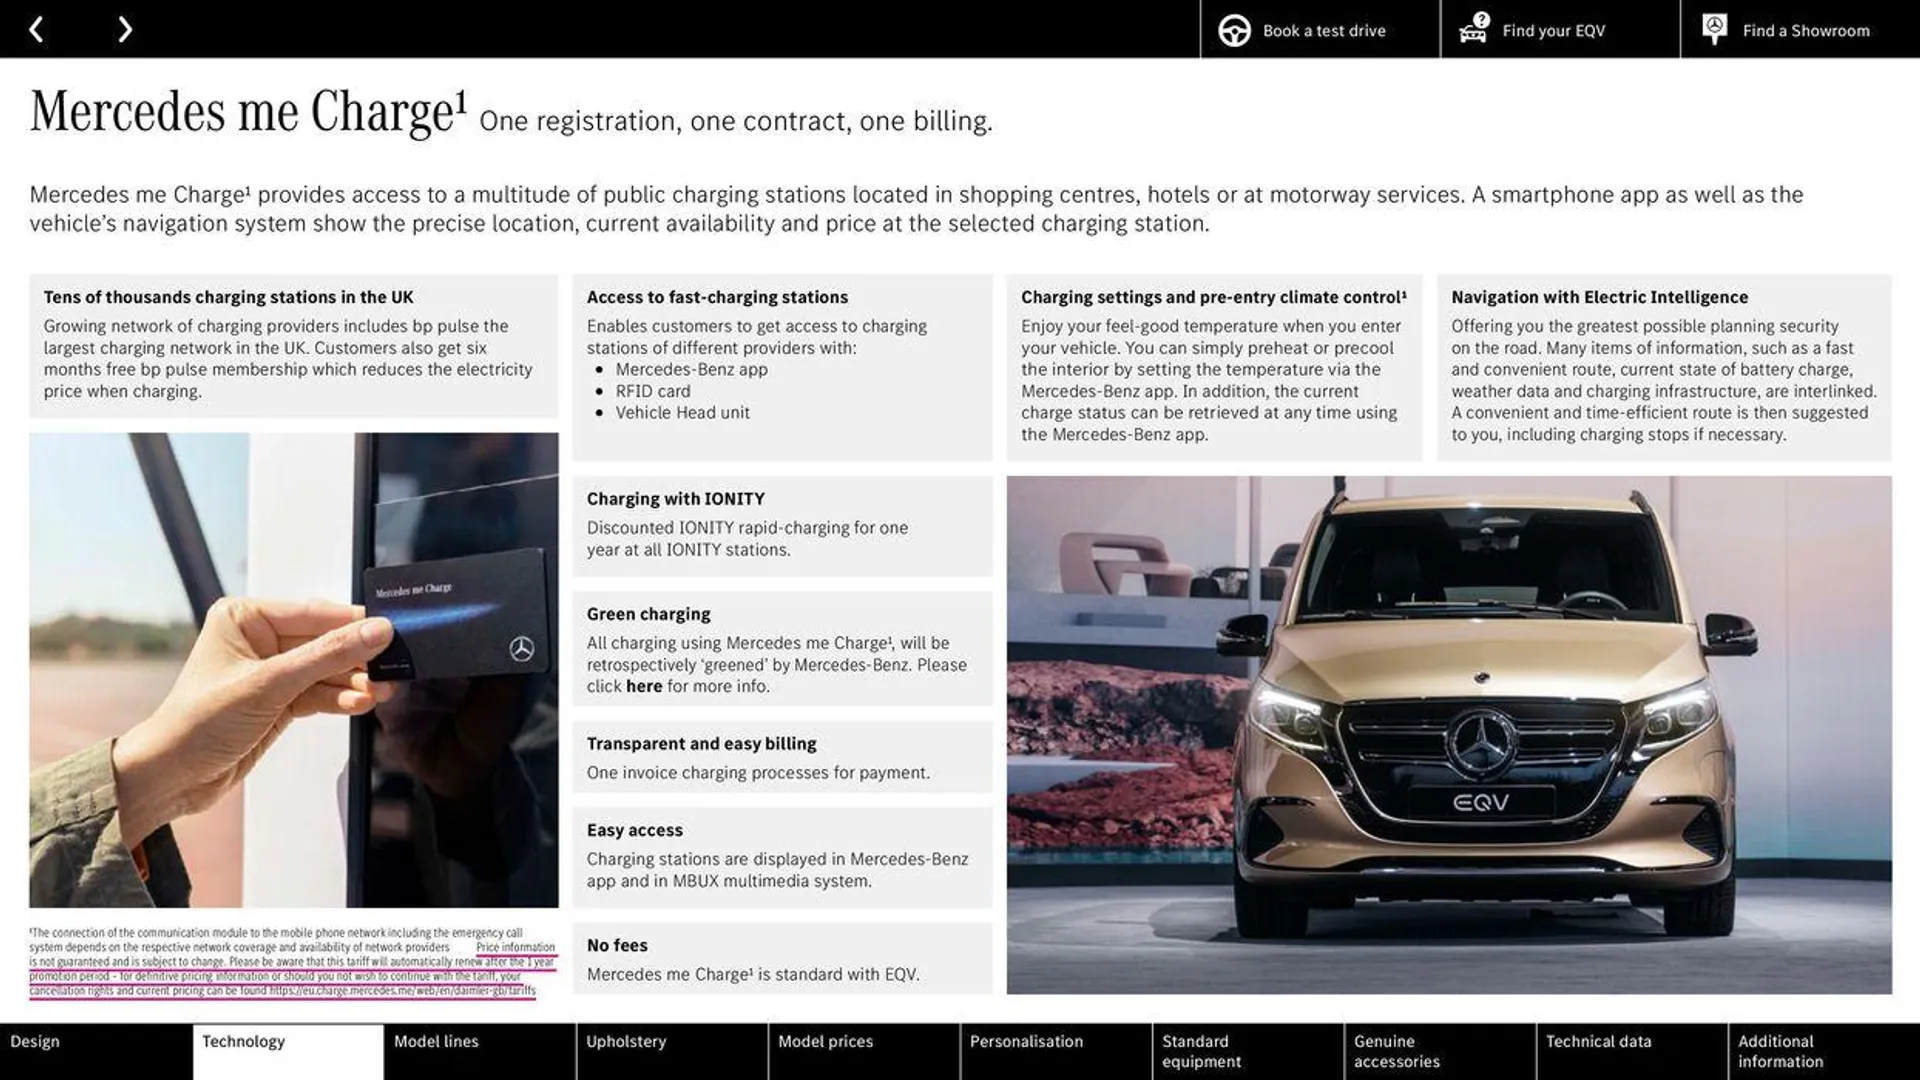Click the left navigation arrow icon

coord(36,28)
